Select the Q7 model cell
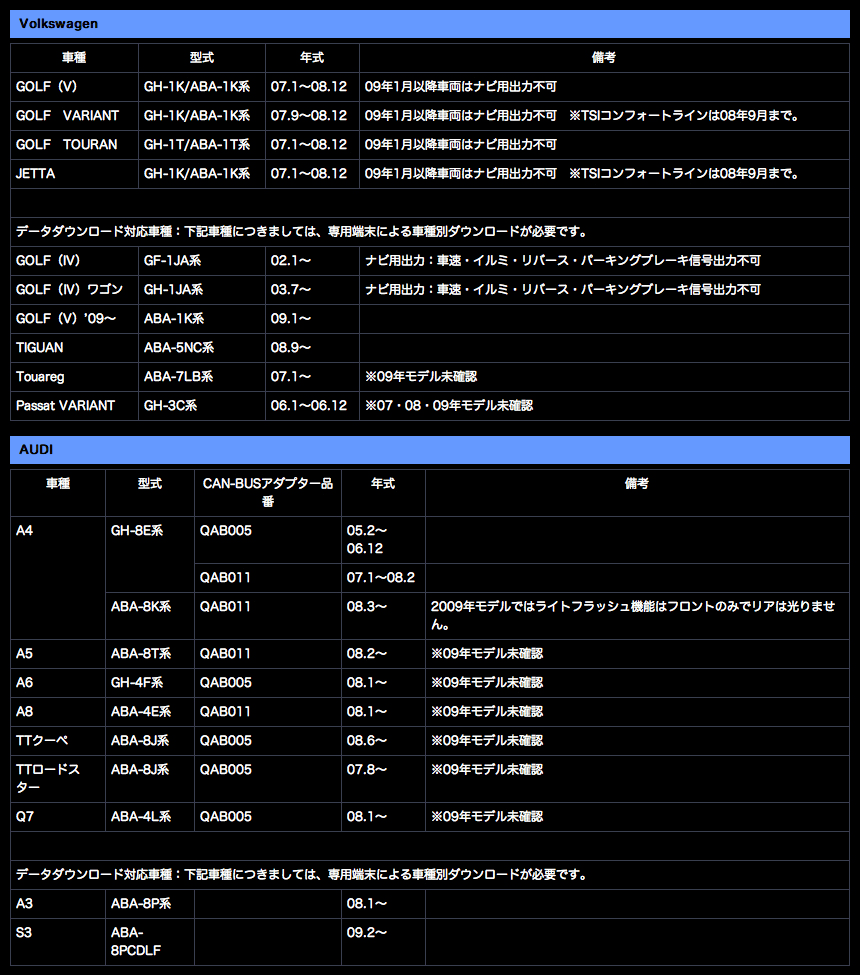The image size is (860, 975). click(58, 817)
